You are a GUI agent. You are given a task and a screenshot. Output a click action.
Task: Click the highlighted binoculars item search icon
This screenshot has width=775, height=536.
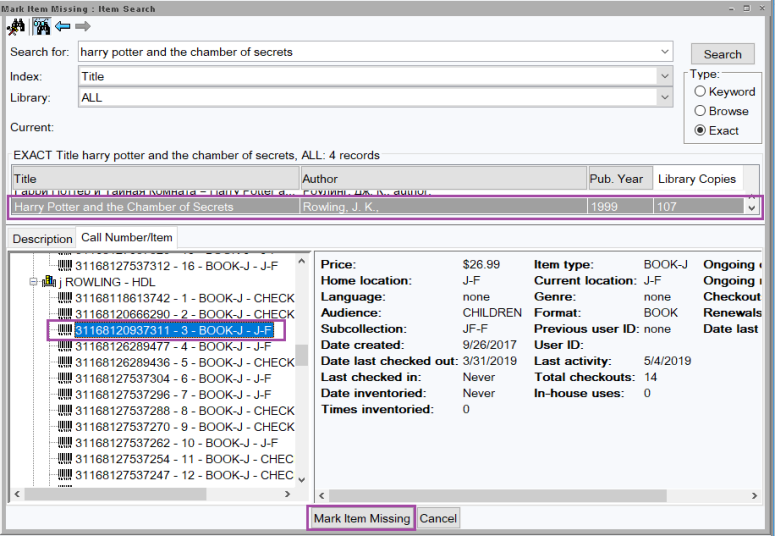click(42, 26)
